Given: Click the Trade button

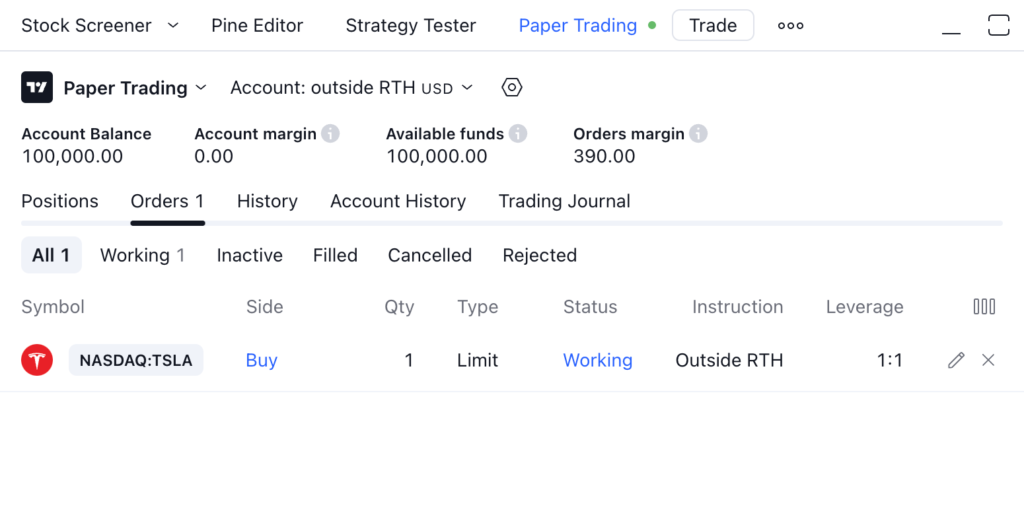Looking at the screenshot, I should (712, 26).
